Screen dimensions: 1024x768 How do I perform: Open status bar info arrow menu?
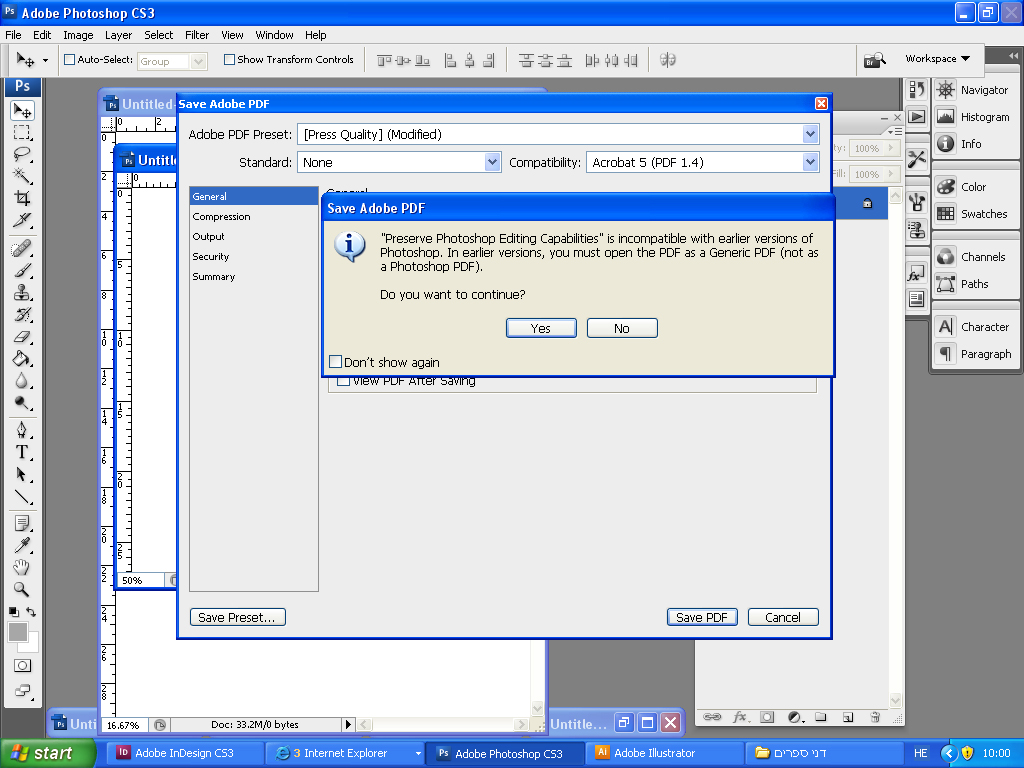pyautogui.click(x=348, y=724)
